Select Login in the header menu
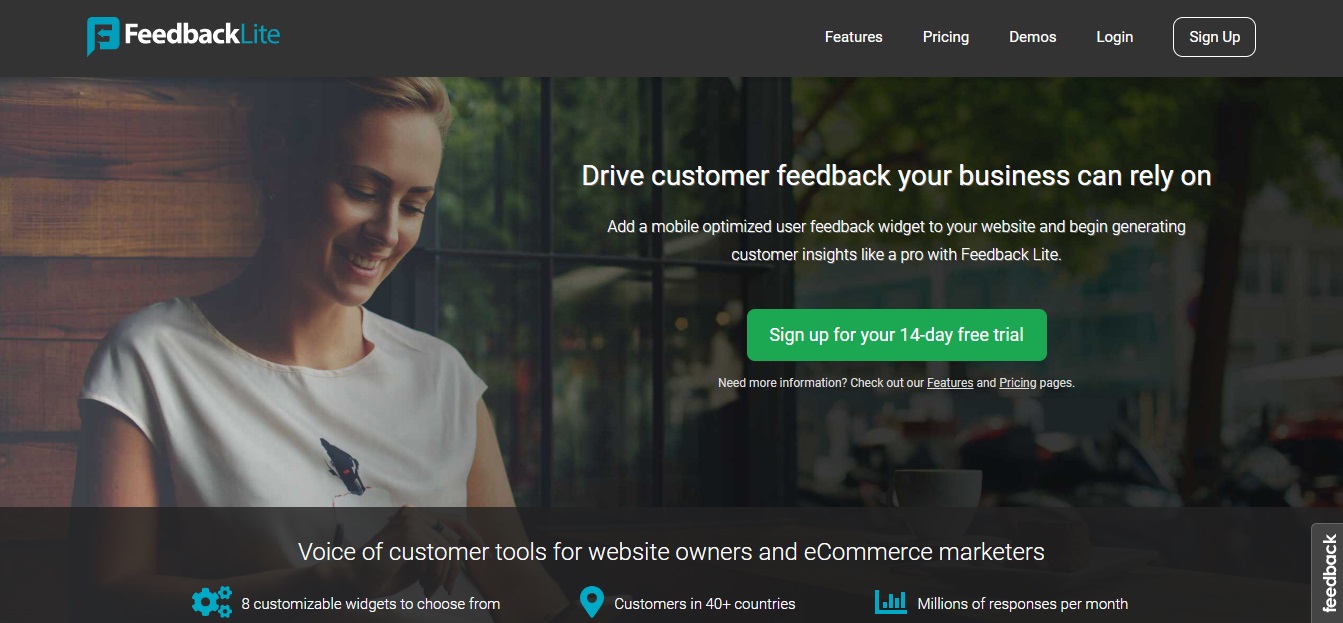Image resolution: width=1343 pixels, height=623 pixels. point(1114,37)
